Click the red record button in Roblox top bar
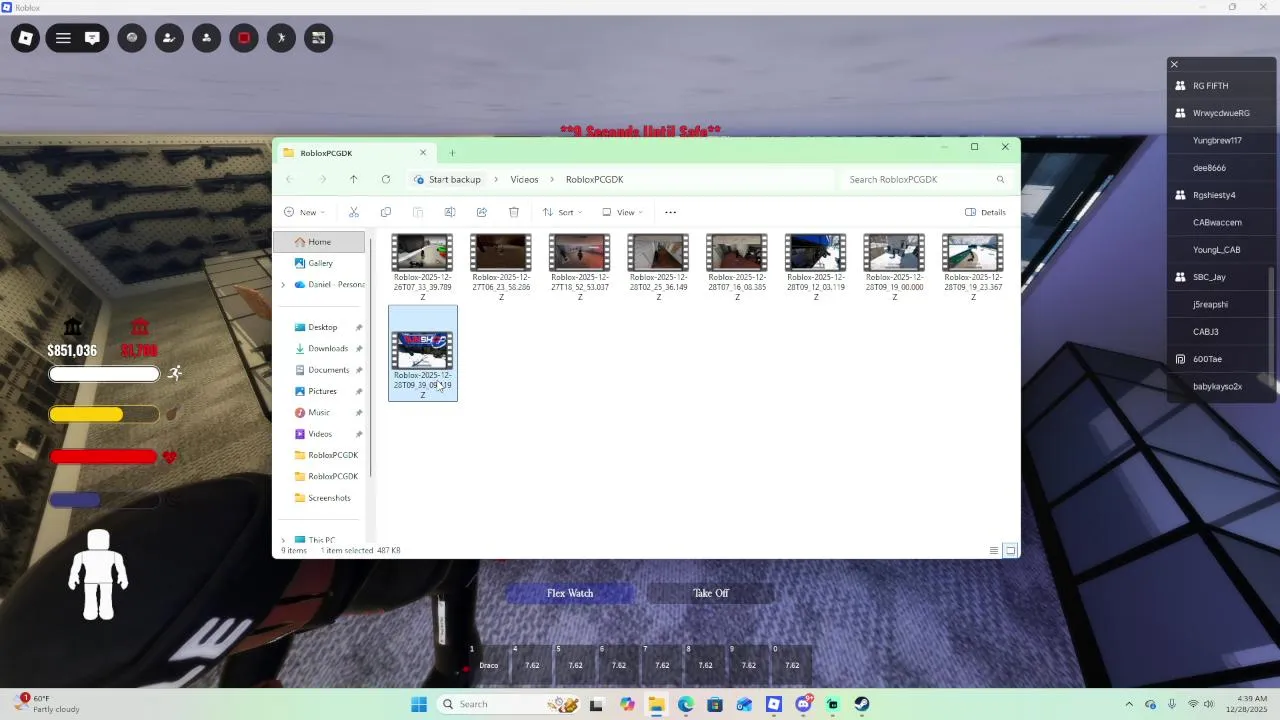Viewport: 1280px width, 720px height. click(x=244, y=38)
